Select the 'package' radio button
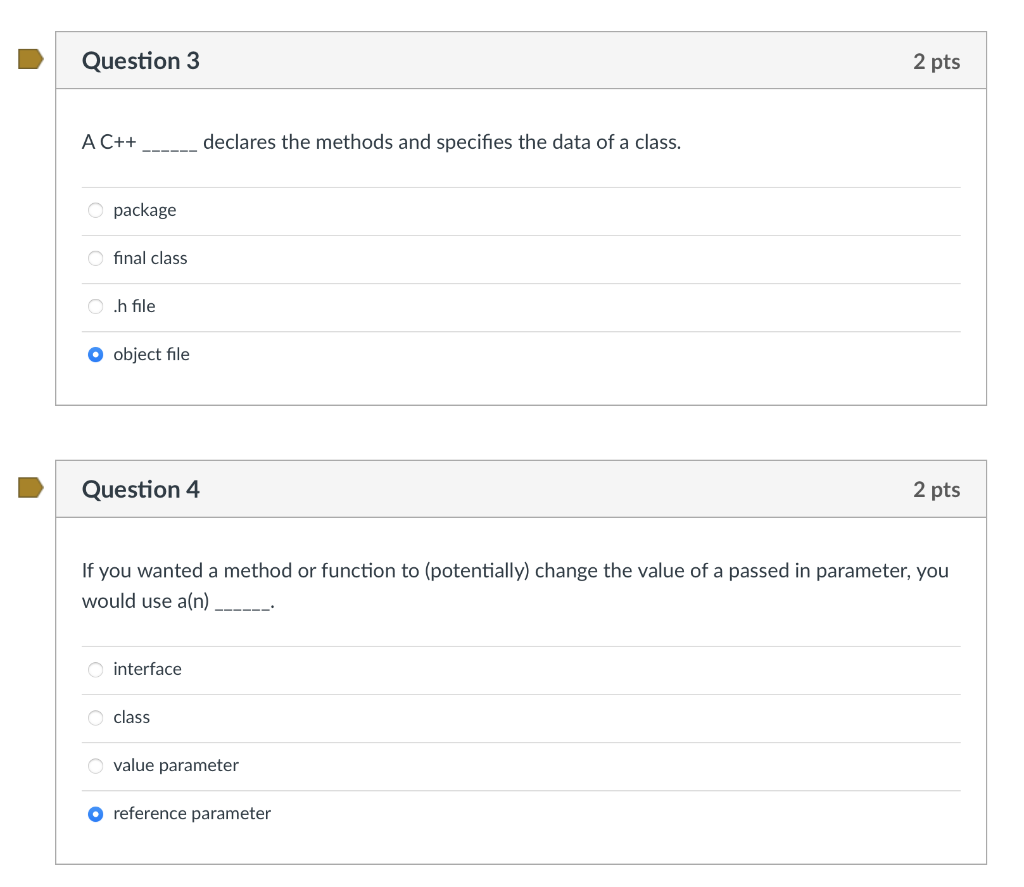The height and width of the screenshot is (887, 1024). coord(95,210)
